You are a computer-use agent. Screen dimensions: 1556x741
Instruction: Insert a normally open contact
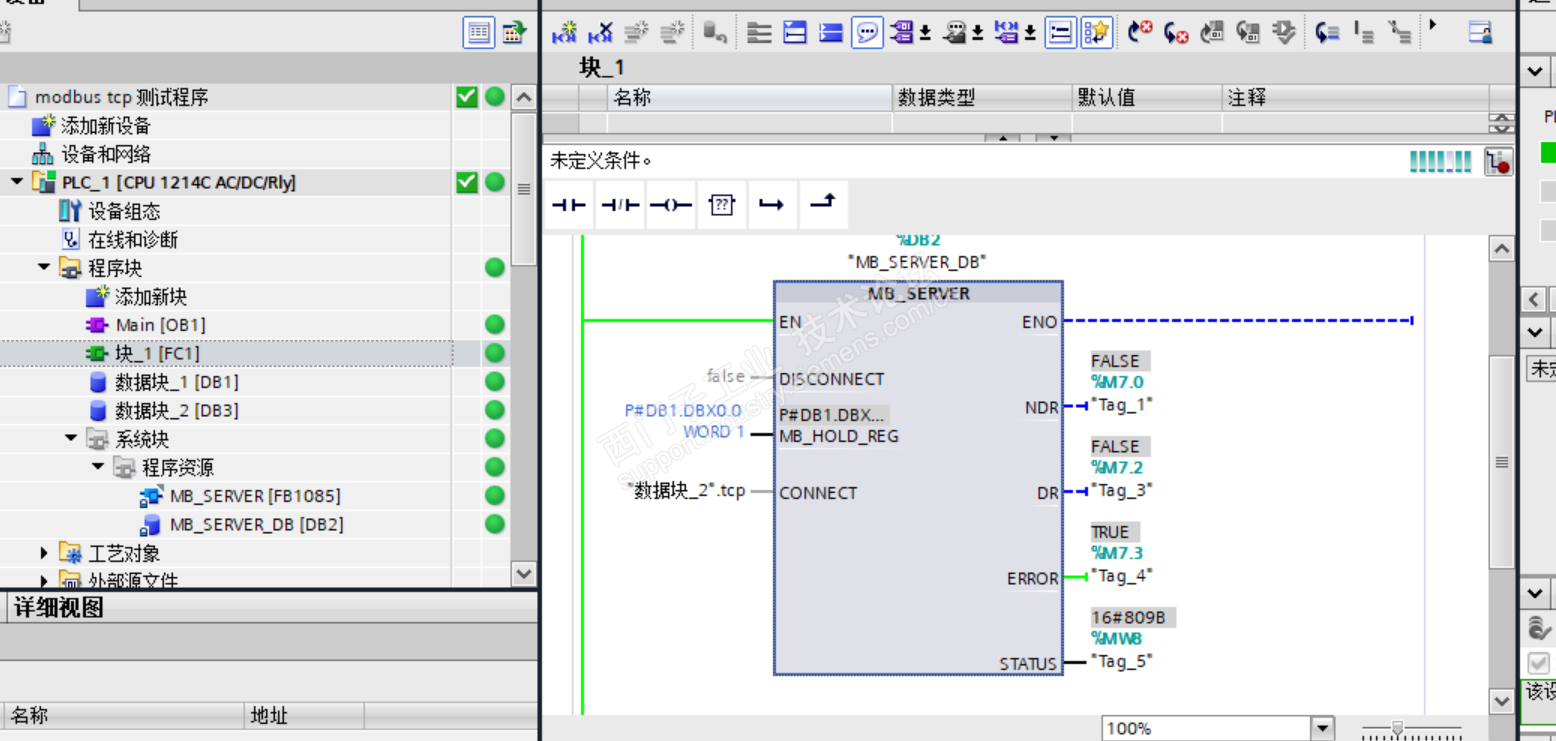pyautogui.click(x=569, y=205)
